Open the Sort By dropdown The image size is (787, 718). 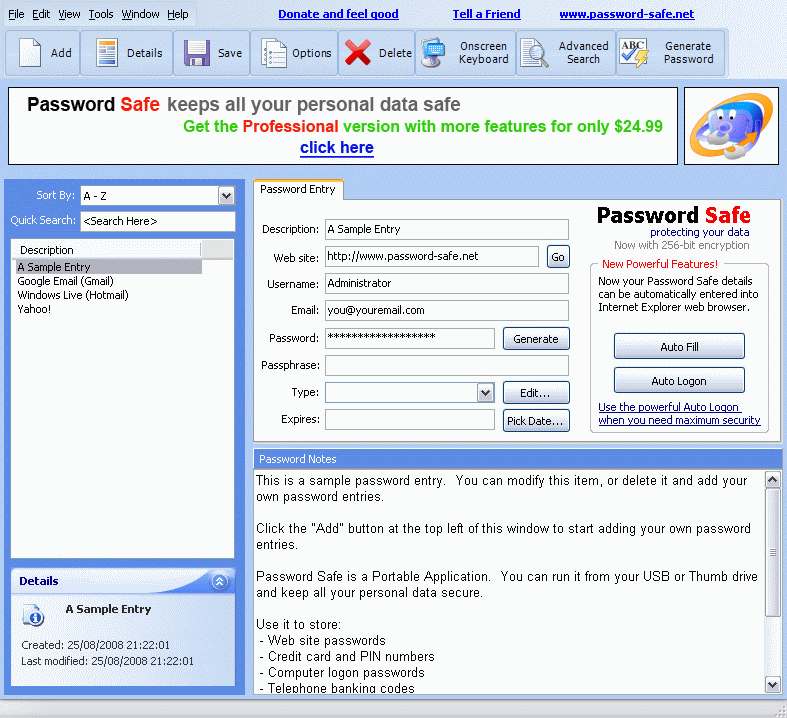pos(226,196)
